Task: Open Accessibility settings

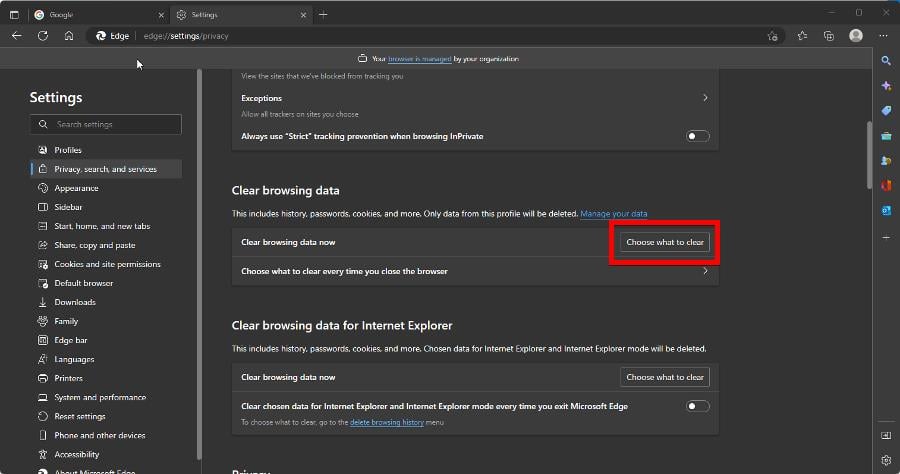Action: pos(106,454)
